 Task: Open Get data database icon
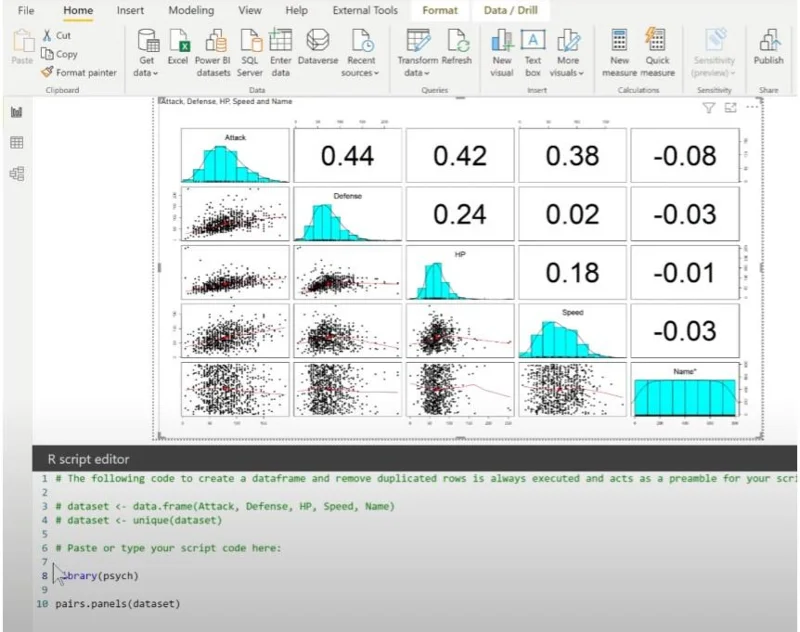coord(148,40)
